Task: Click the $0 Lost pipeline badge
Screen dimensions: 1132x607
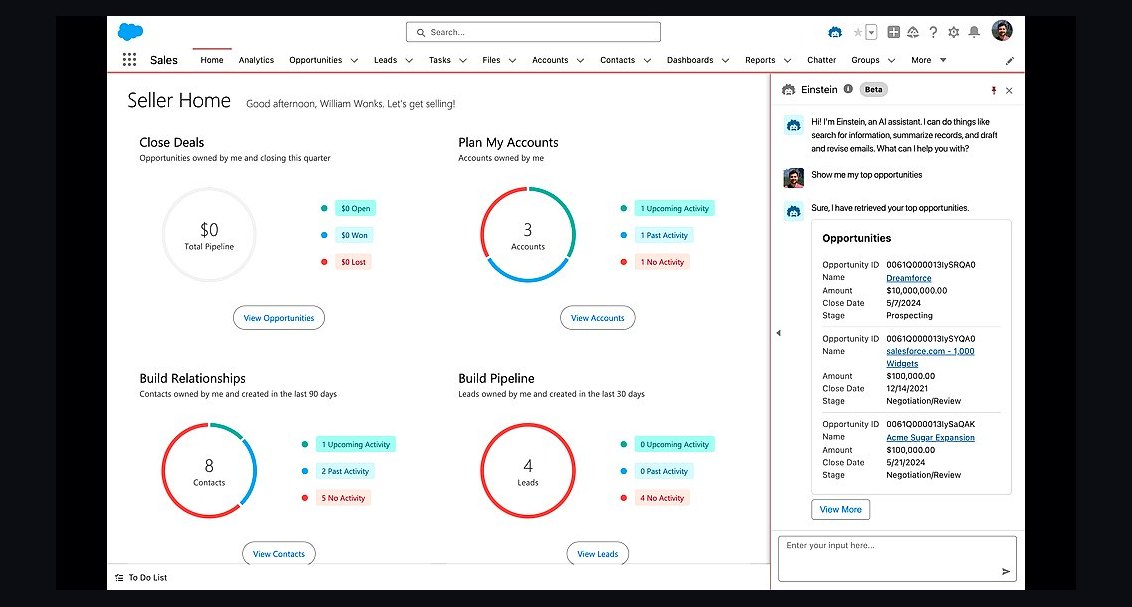Action: 353,262
